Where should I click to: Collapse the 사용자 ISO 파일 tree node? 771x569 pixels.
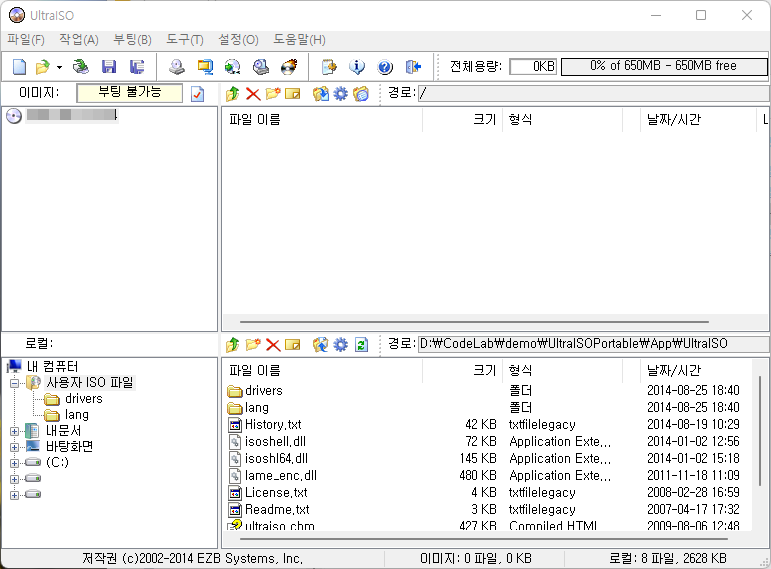pyautogui.click(x=14, y=383)
